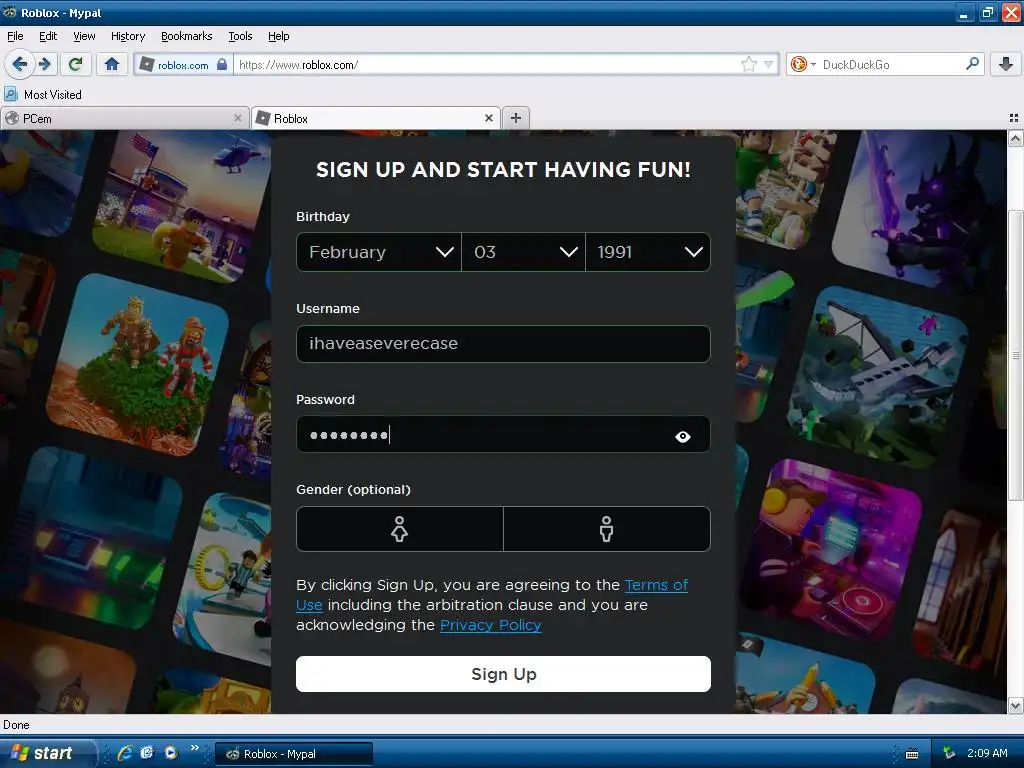The width and height of the screenshot is (1024, 768).
Task: Click the on-screen keyboard tray icon
Action: (912, 754)
